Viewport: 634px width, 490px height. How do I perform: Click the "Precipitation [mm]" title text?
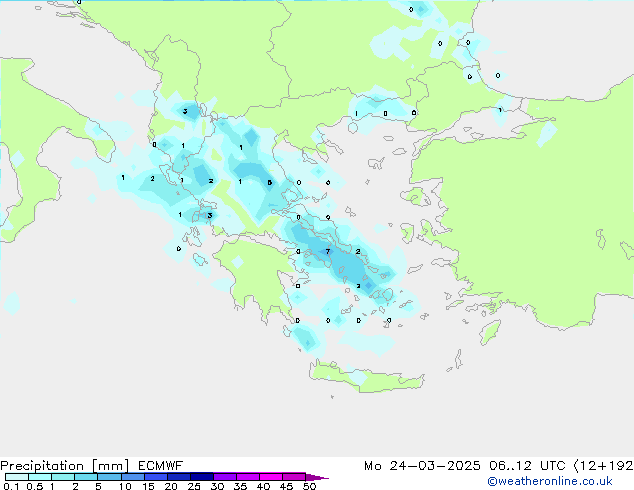pyautogui.click(x=64, y=466)
